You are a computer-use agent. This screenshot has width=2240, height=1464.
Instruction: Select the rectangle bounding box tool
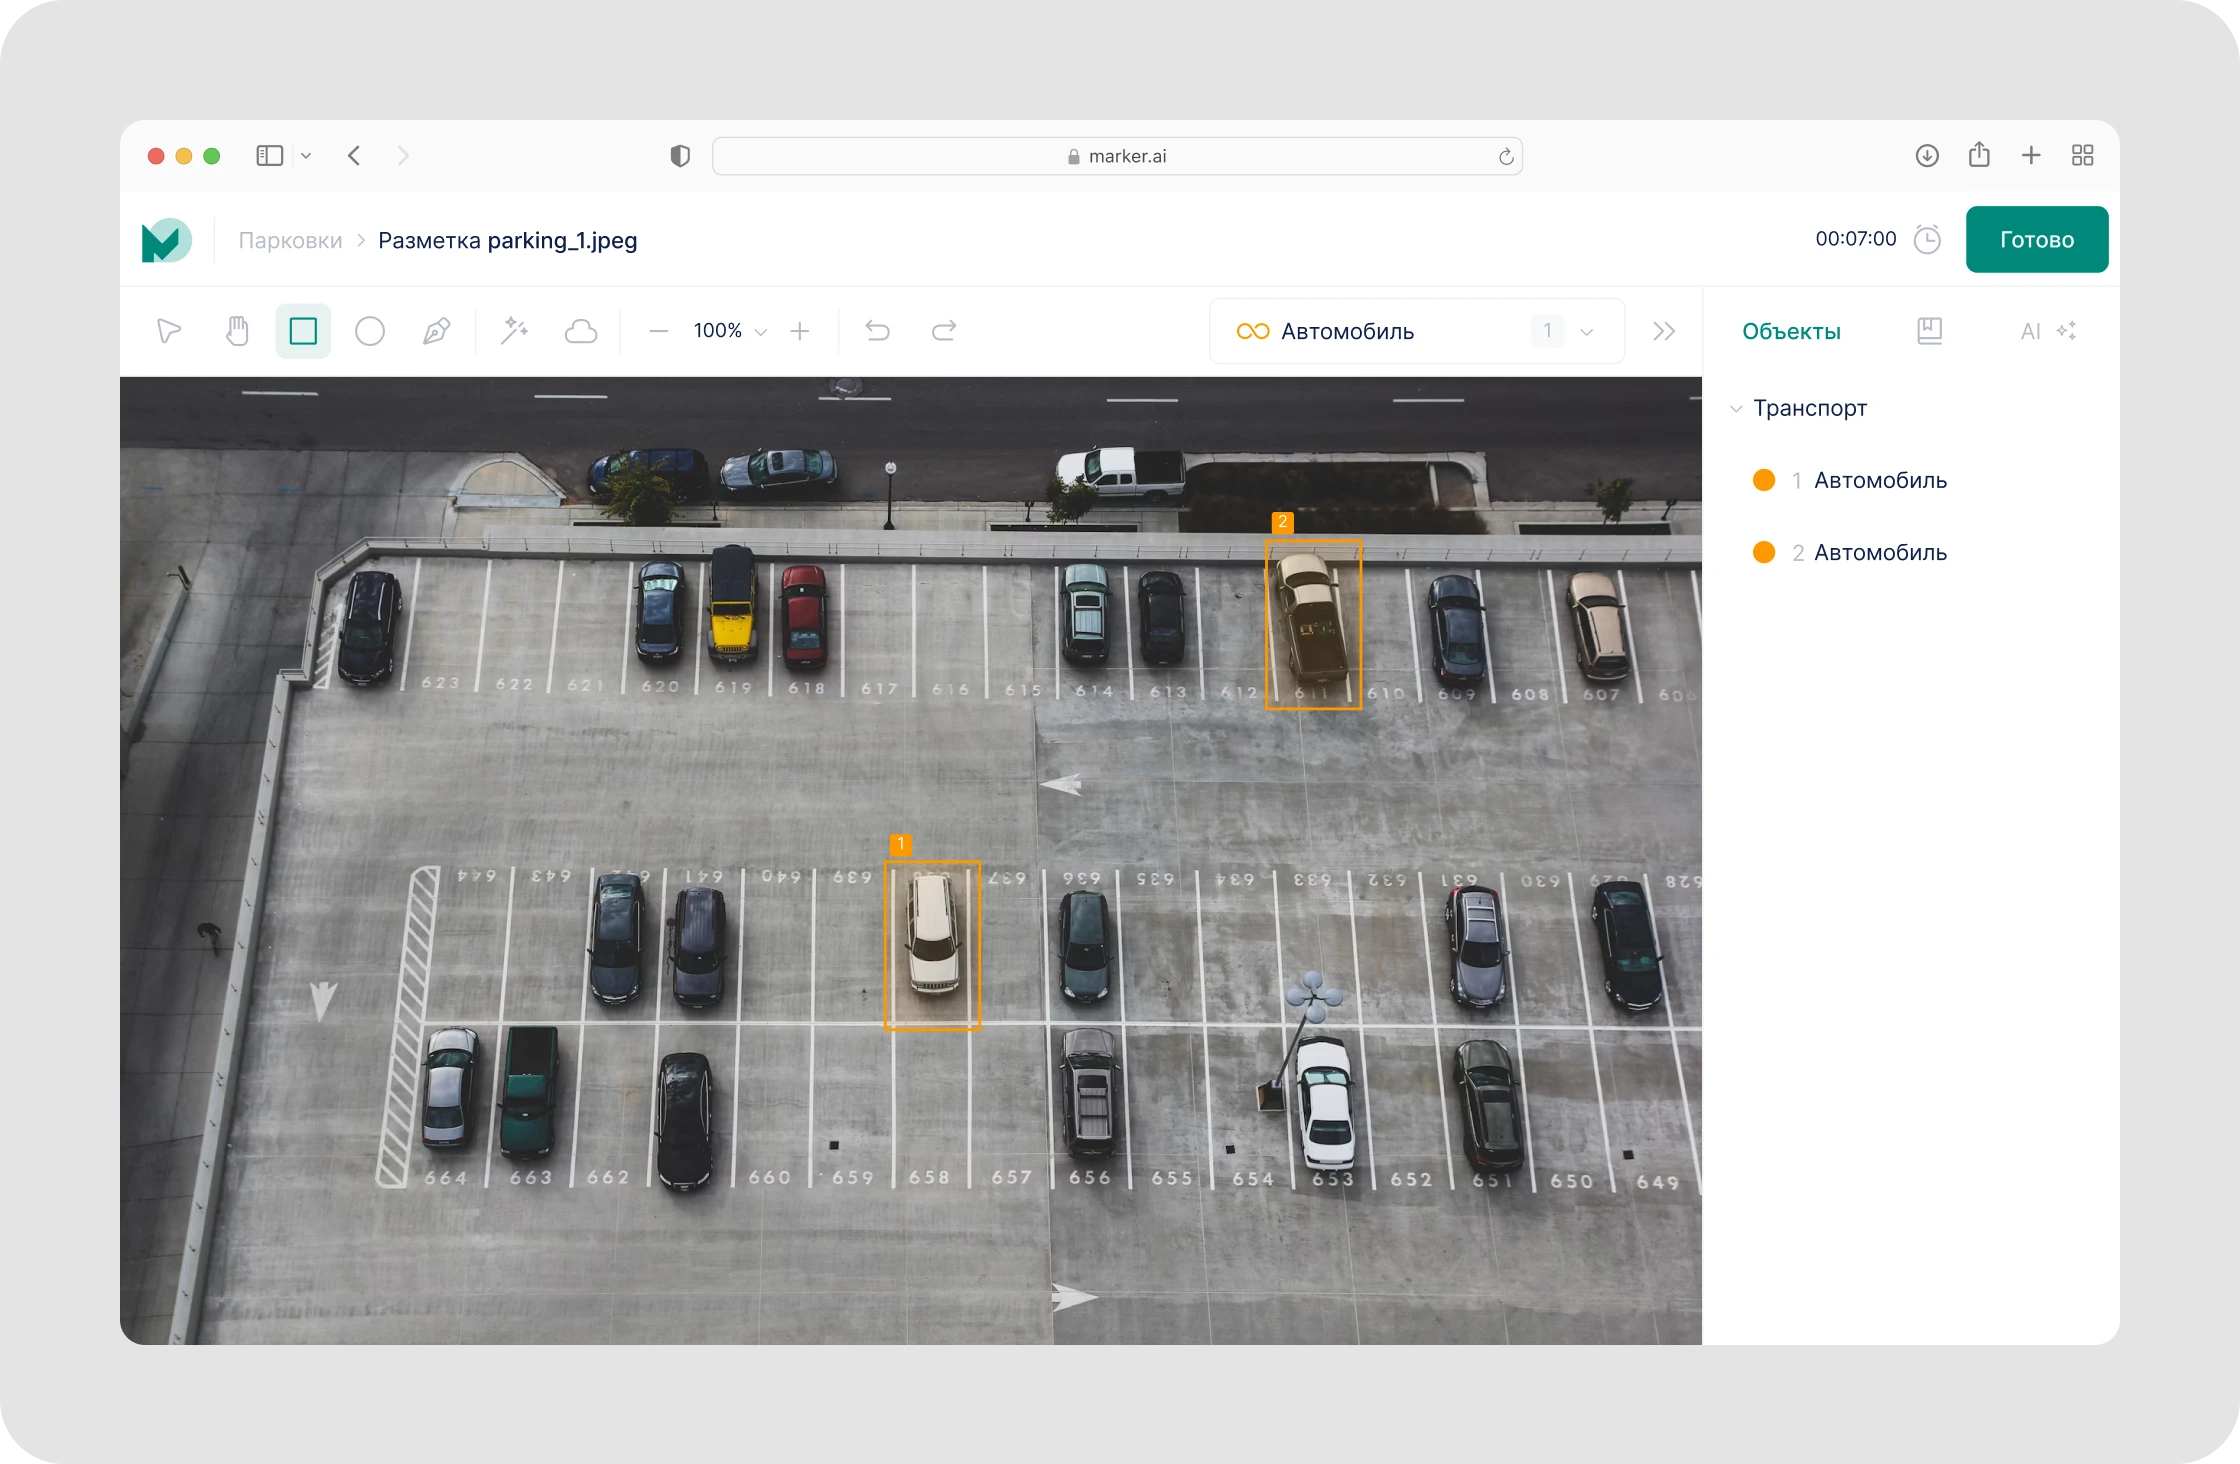303,331
